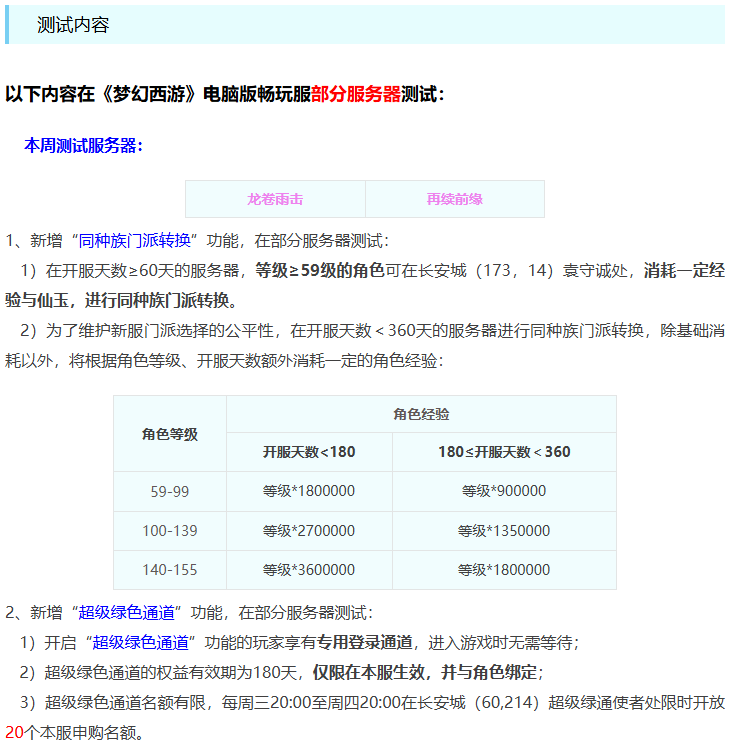Click 等级*1800000 in the 59-99 row

coord(309,491)
